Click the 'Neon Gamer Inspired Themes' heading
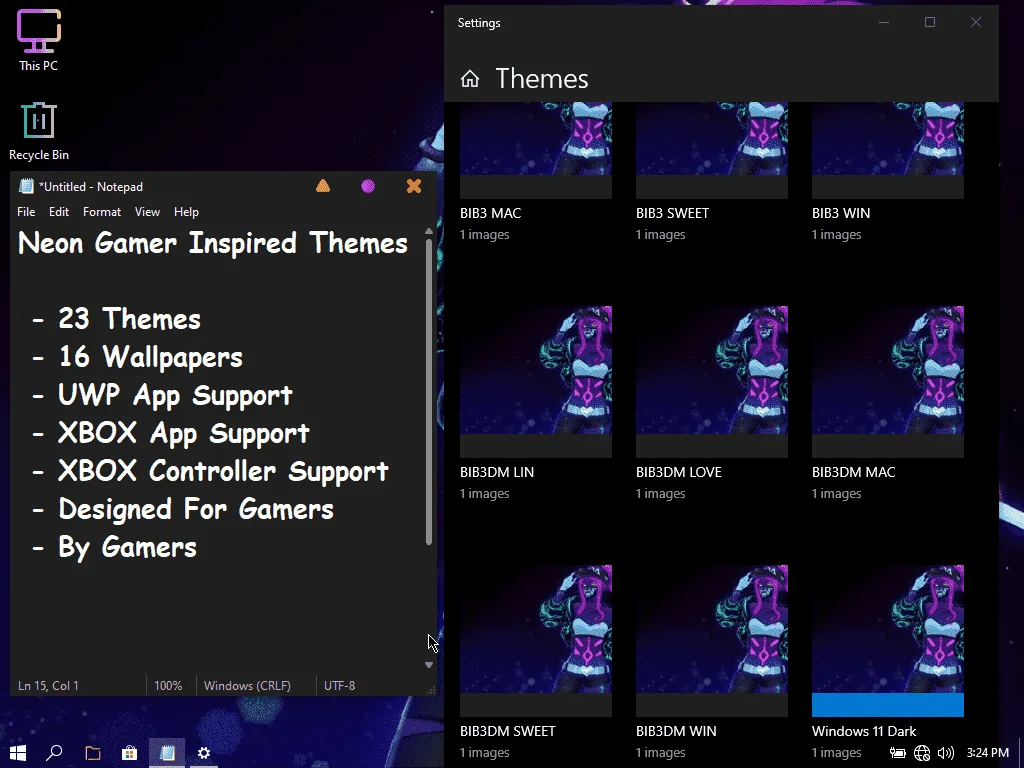 click(213, 243)
